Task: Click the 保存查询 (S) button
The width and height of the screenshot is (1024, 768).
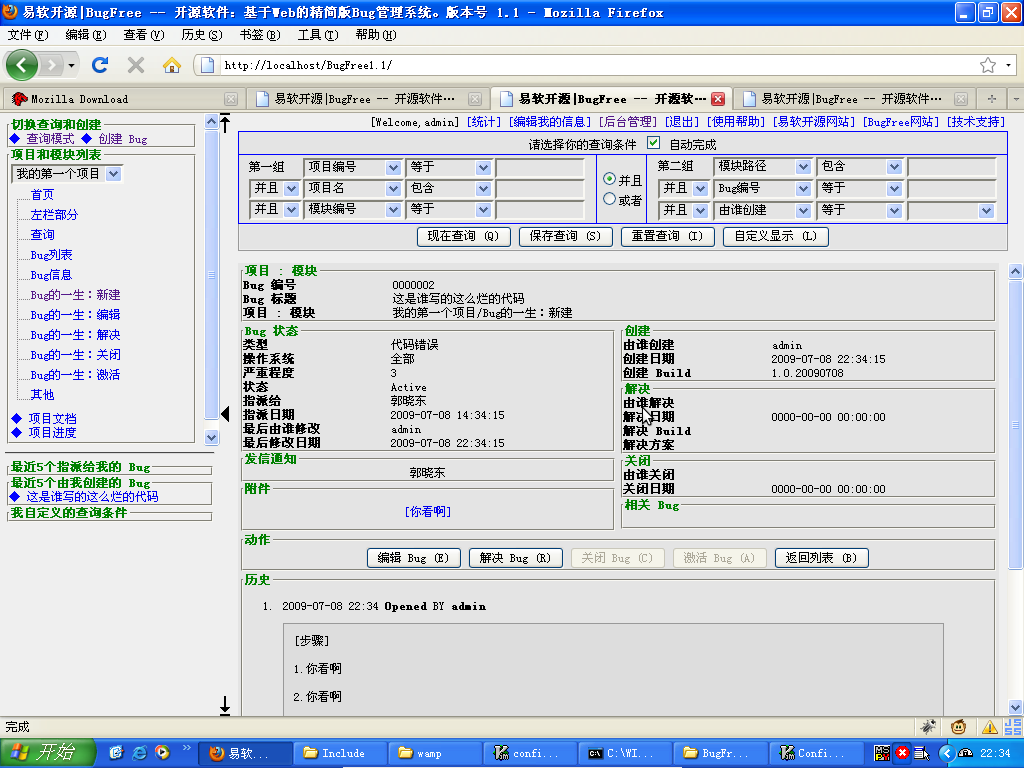Action: point(566,236)
